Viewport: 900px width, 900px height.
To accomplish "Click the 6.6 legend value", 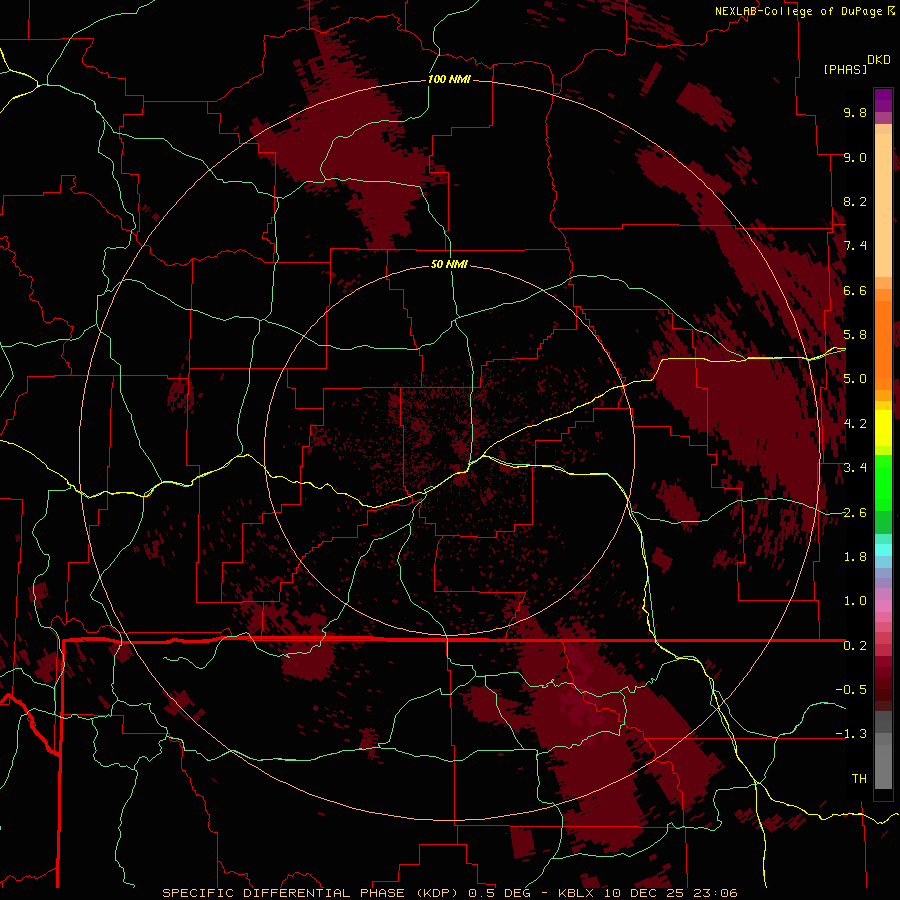I will (855, 290).
